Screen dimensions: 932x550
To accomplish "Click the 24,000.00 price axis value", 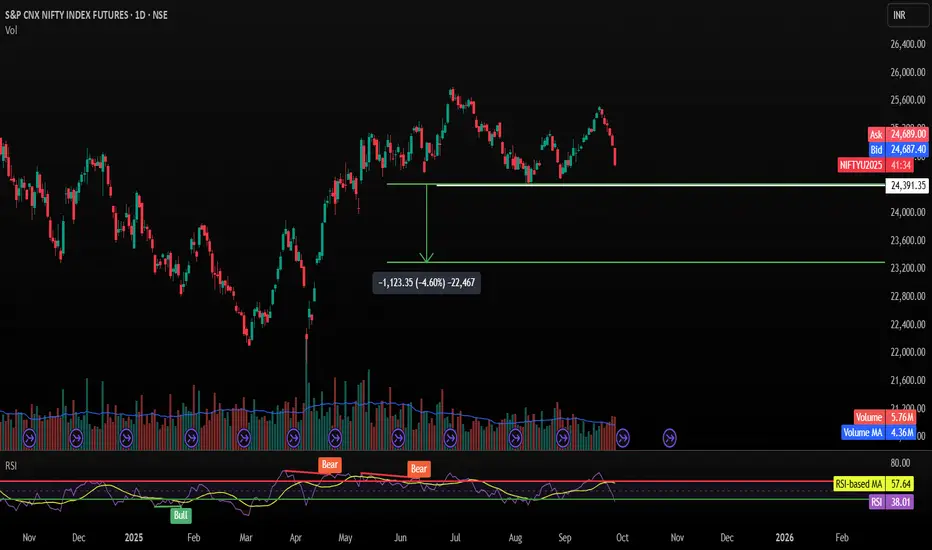I will point(908,212).
